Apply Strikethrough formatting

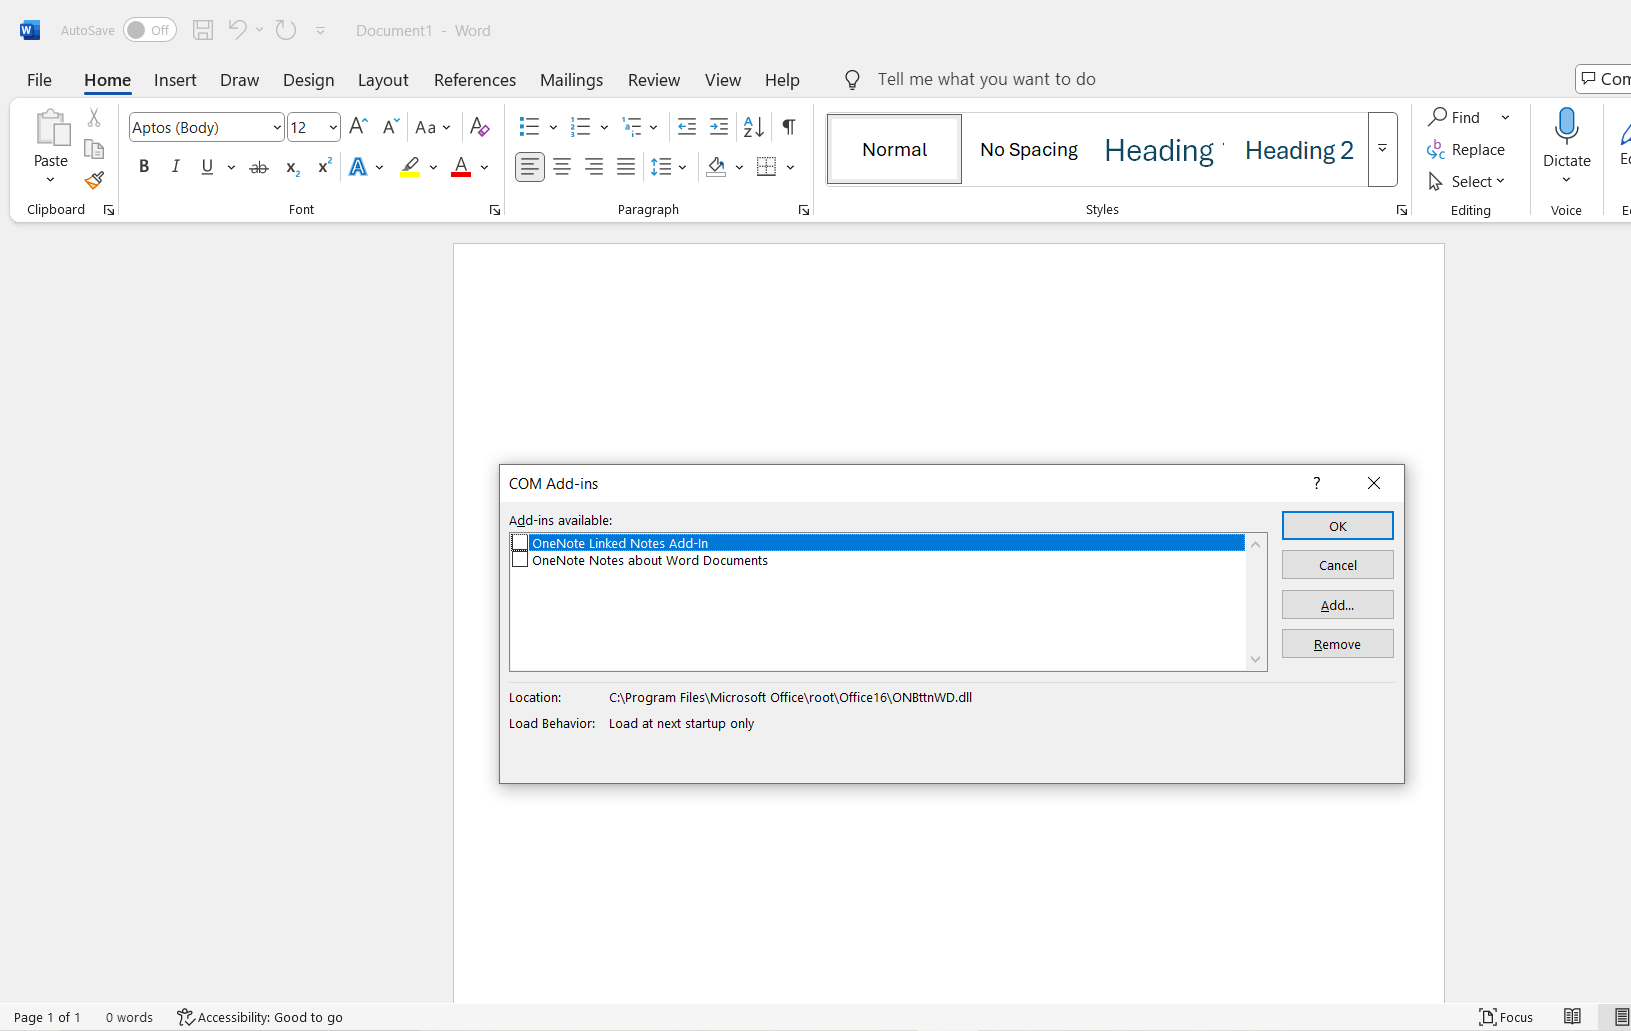(x=259, y=167)
